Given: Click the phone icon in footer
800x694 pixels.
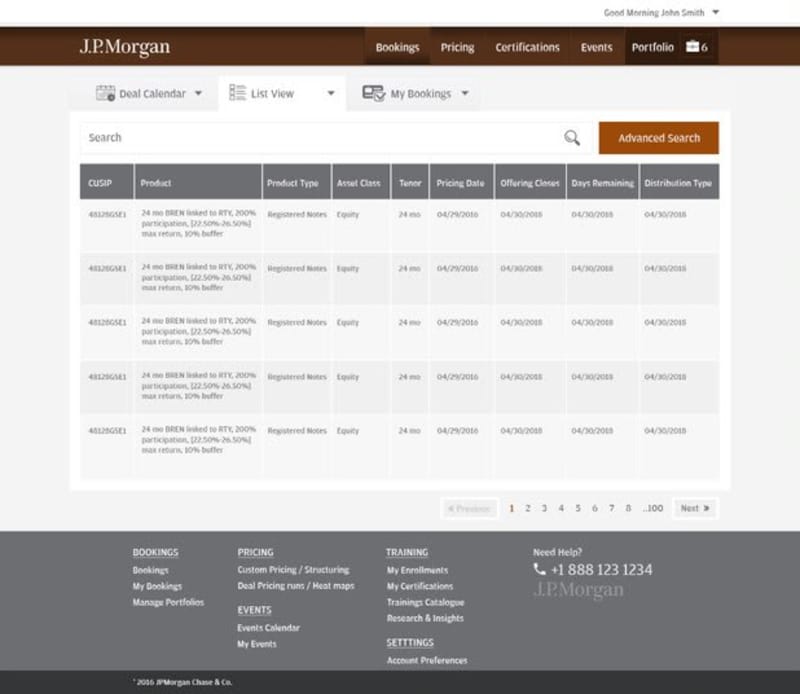Looking at the screenshot, I should [539, 569].
